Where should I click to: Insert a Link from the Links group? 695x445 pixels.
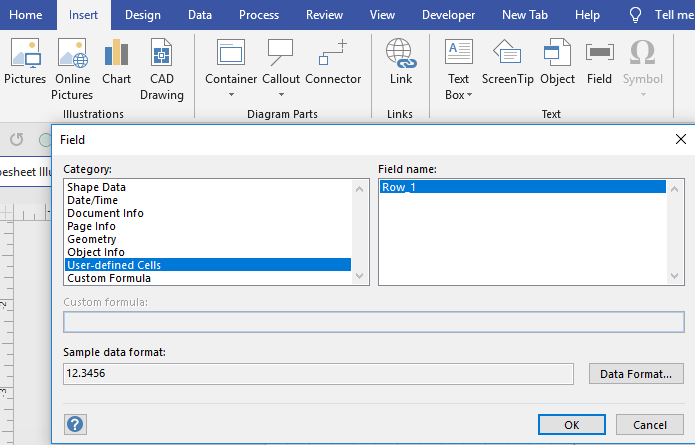pos(400,62)
